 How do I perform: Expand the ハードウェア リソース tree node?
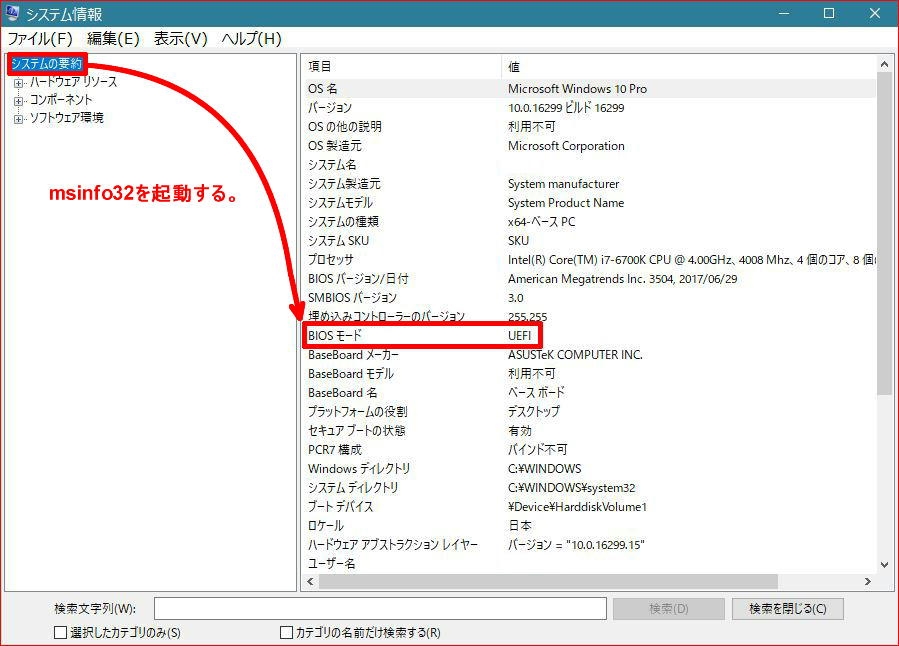(18, 81)
